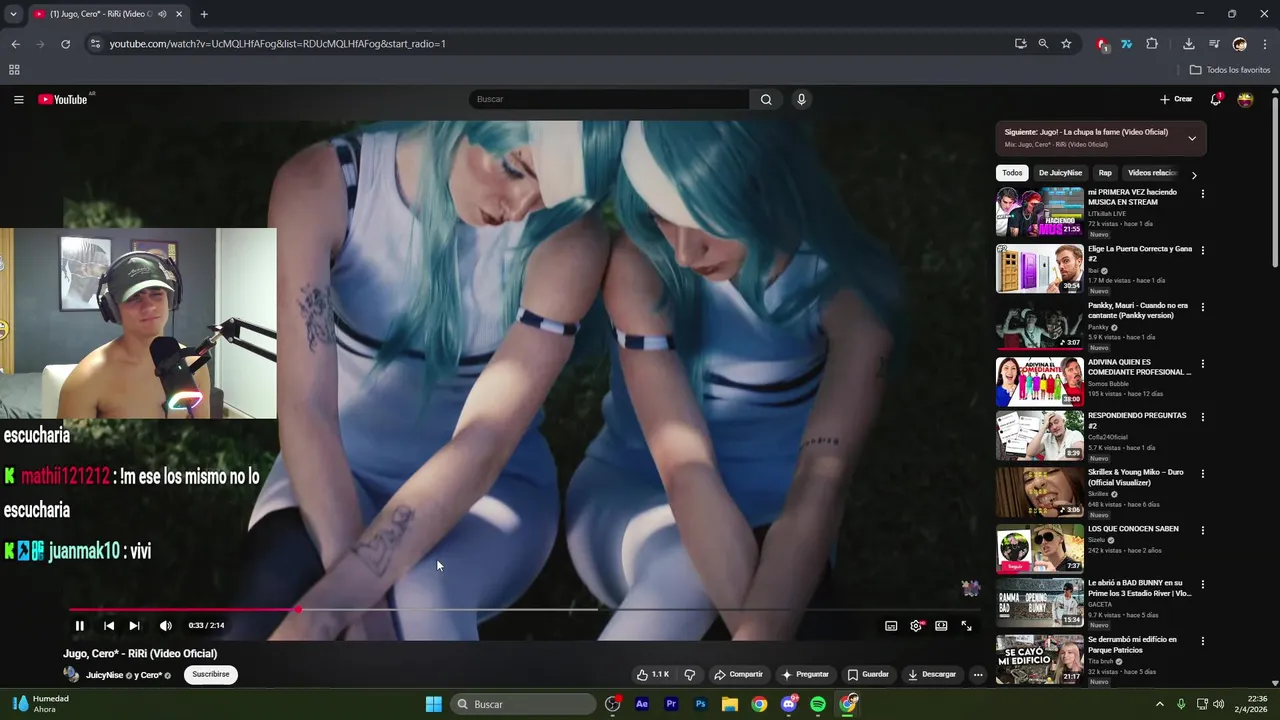Open Spotify from the taskbar
1280x720 pixels.
click(x=818, y=704)
